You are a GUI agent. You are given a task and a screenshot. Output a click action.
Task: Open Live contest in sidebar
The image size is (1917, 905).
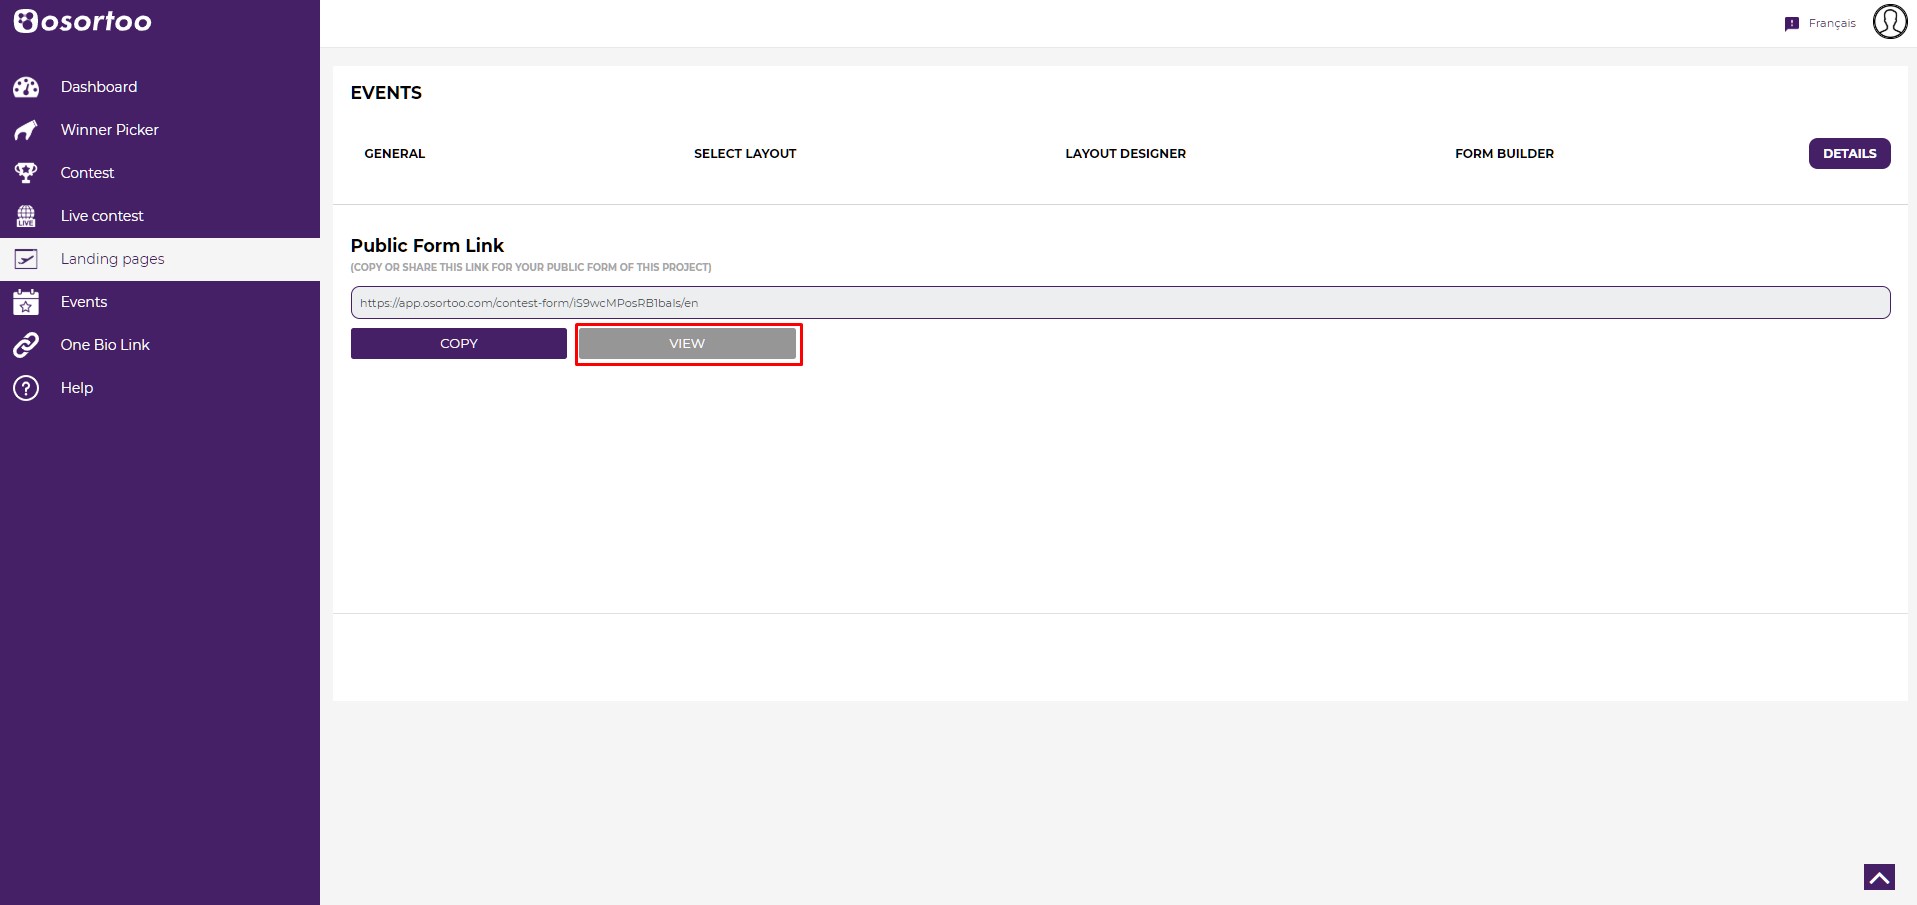click(102, 216)
